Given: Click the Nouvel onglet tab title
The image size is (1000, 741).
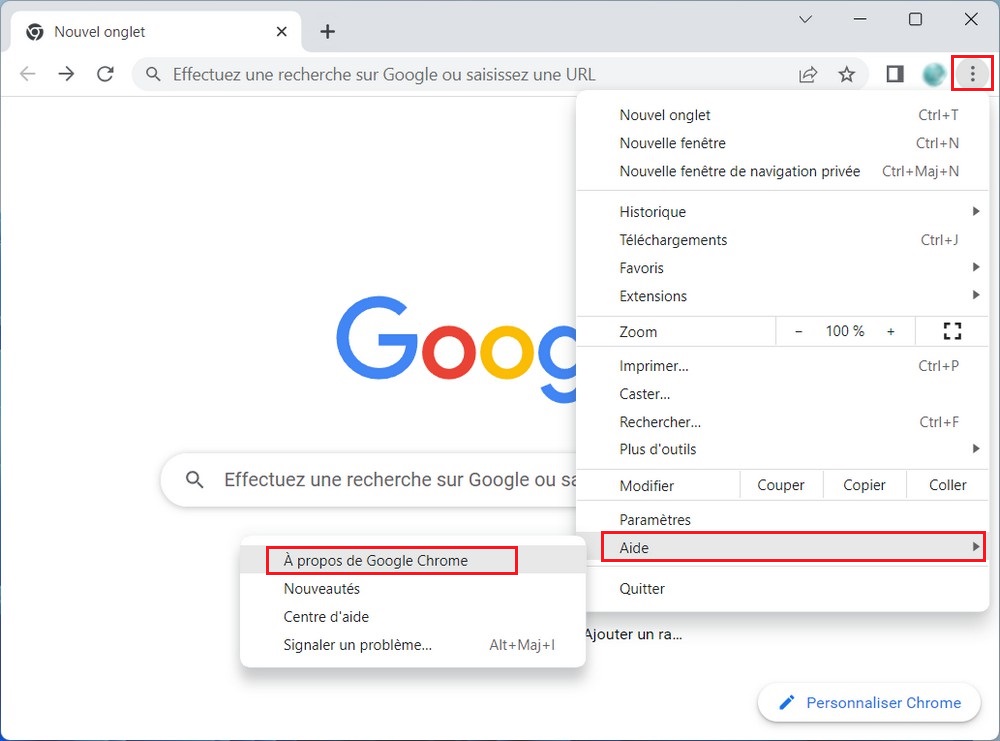Looking at the screenshot, I should [99, 31].
